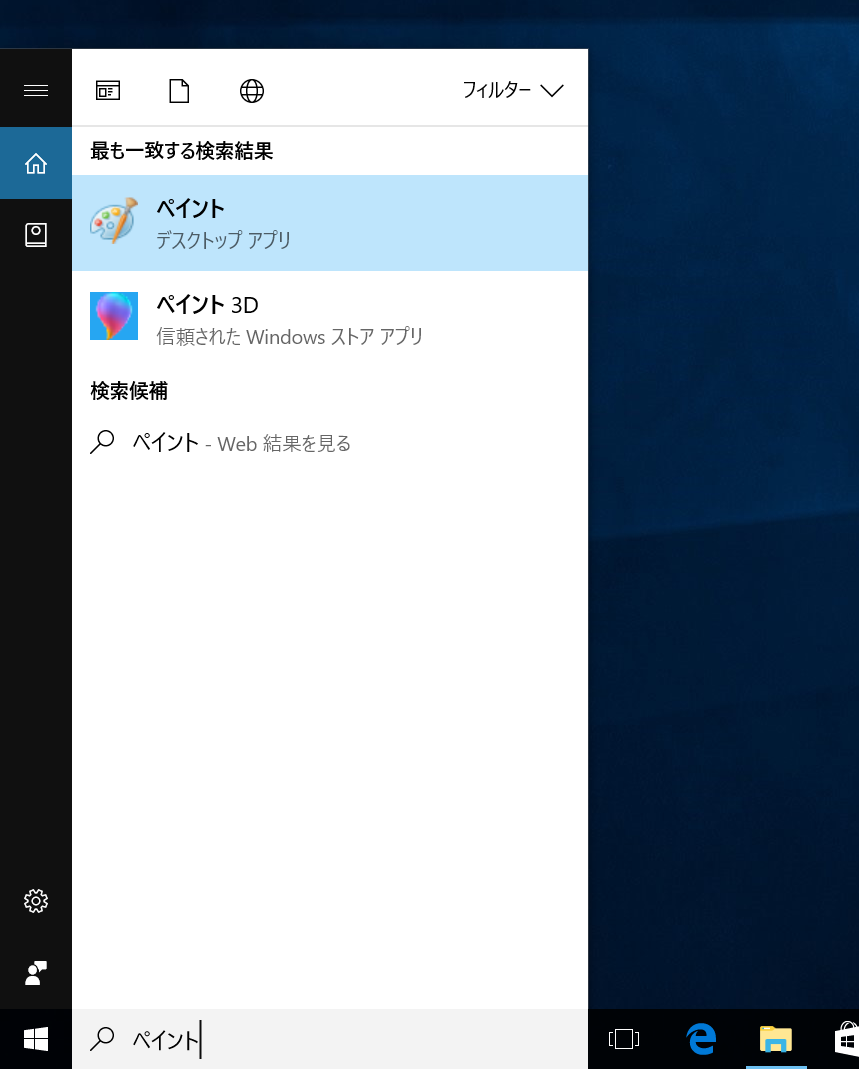
Task: Select the web filter globe icon
Action: 251,90
